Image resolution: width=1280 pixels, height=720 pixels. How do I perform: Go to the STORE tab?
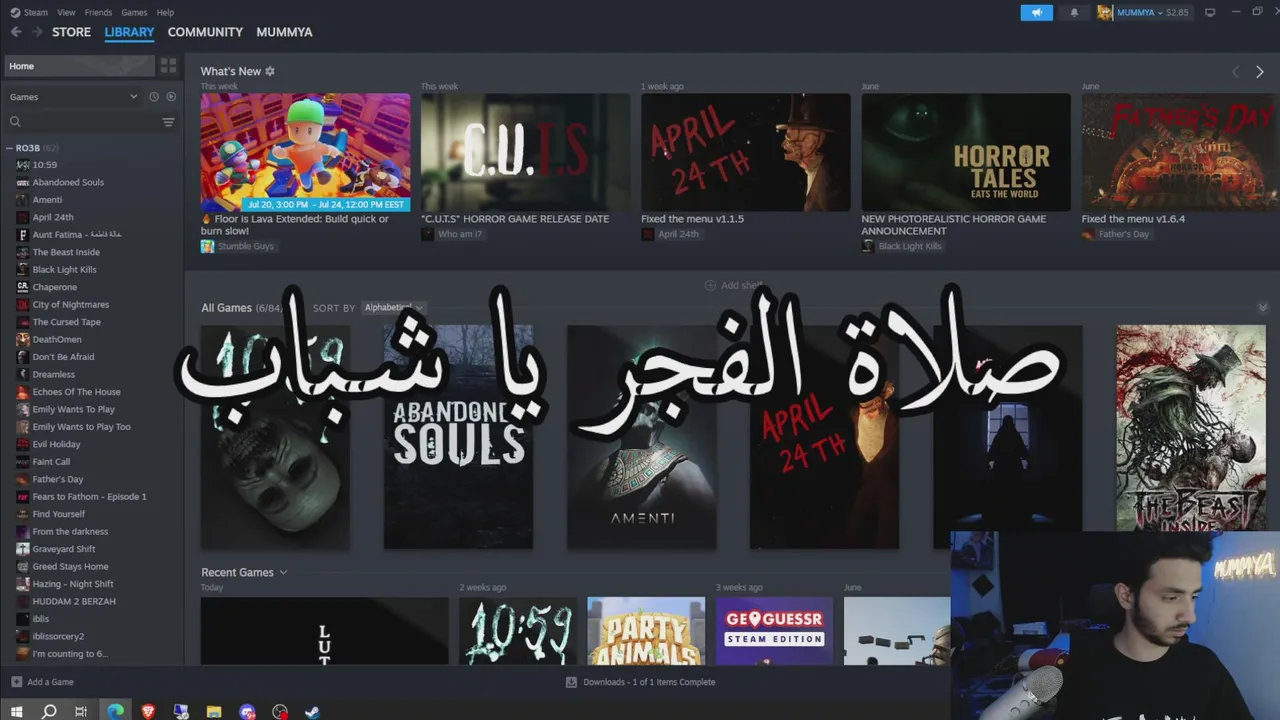pos(72,32)
